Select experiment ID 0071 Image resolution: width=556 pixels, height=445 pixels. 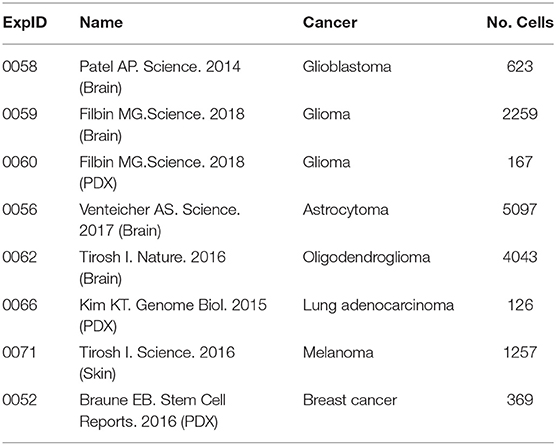[x=19, y=352]
